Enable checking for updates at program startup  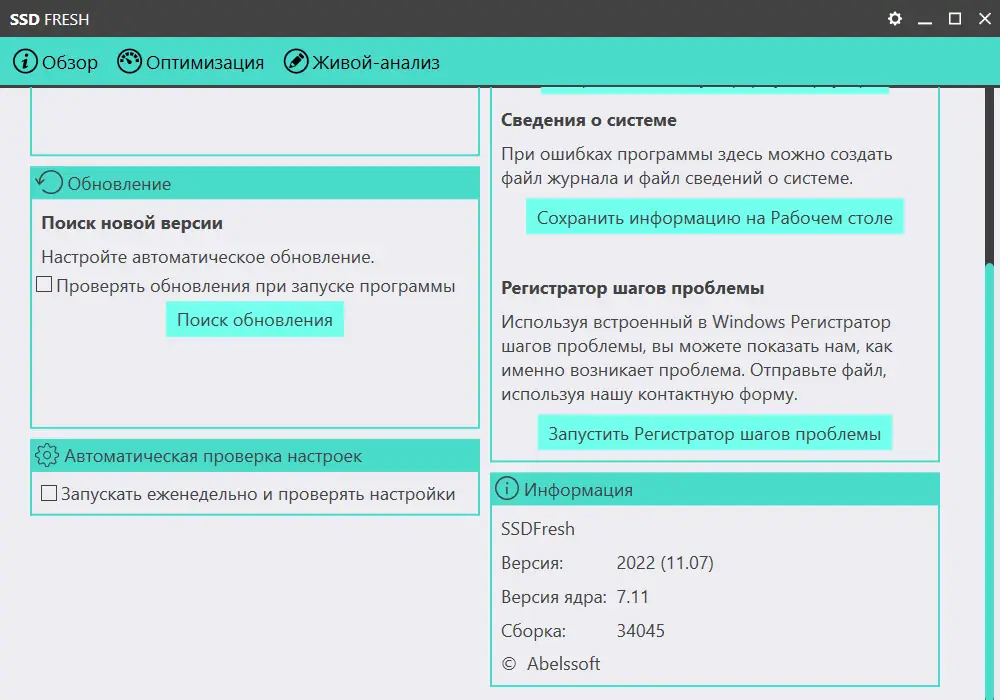pos(44,285)
